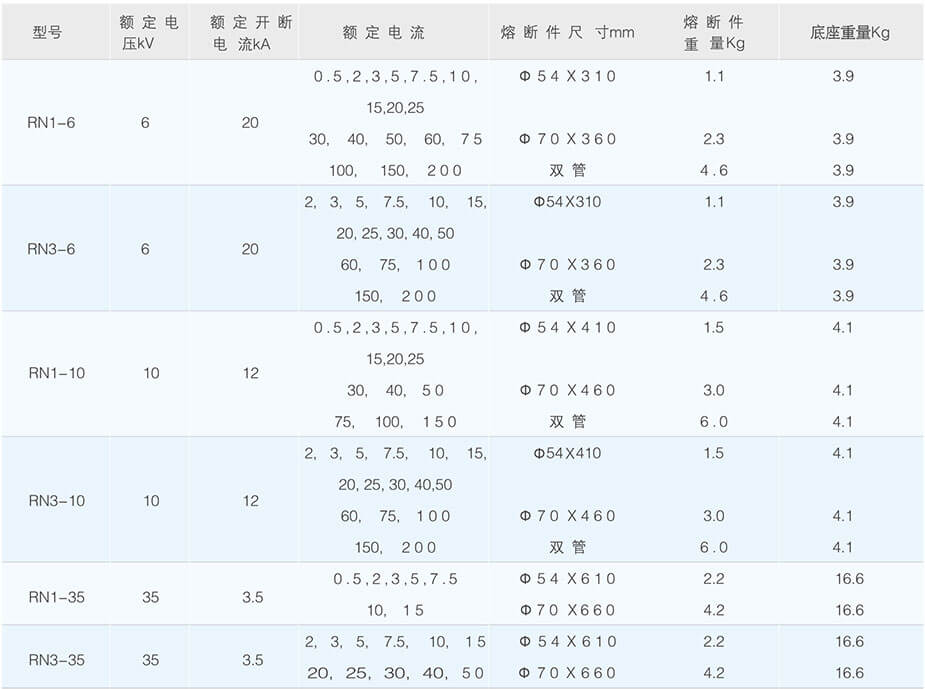The image size is (925, 689).
Task: Click the RN3-35 model cell
Action: click(x=57, y=660)
